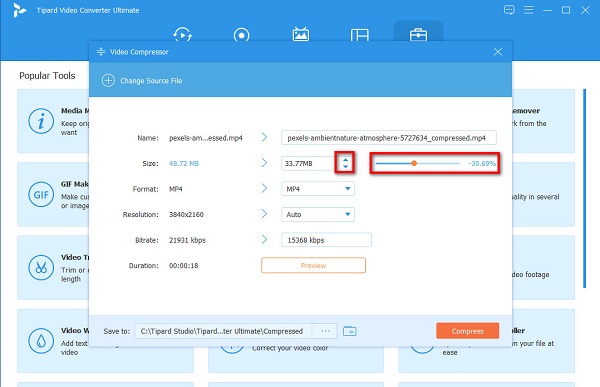This screenshot has height=387, width=600.
Task: Click Change Source File text
Action: click(151, 81)
